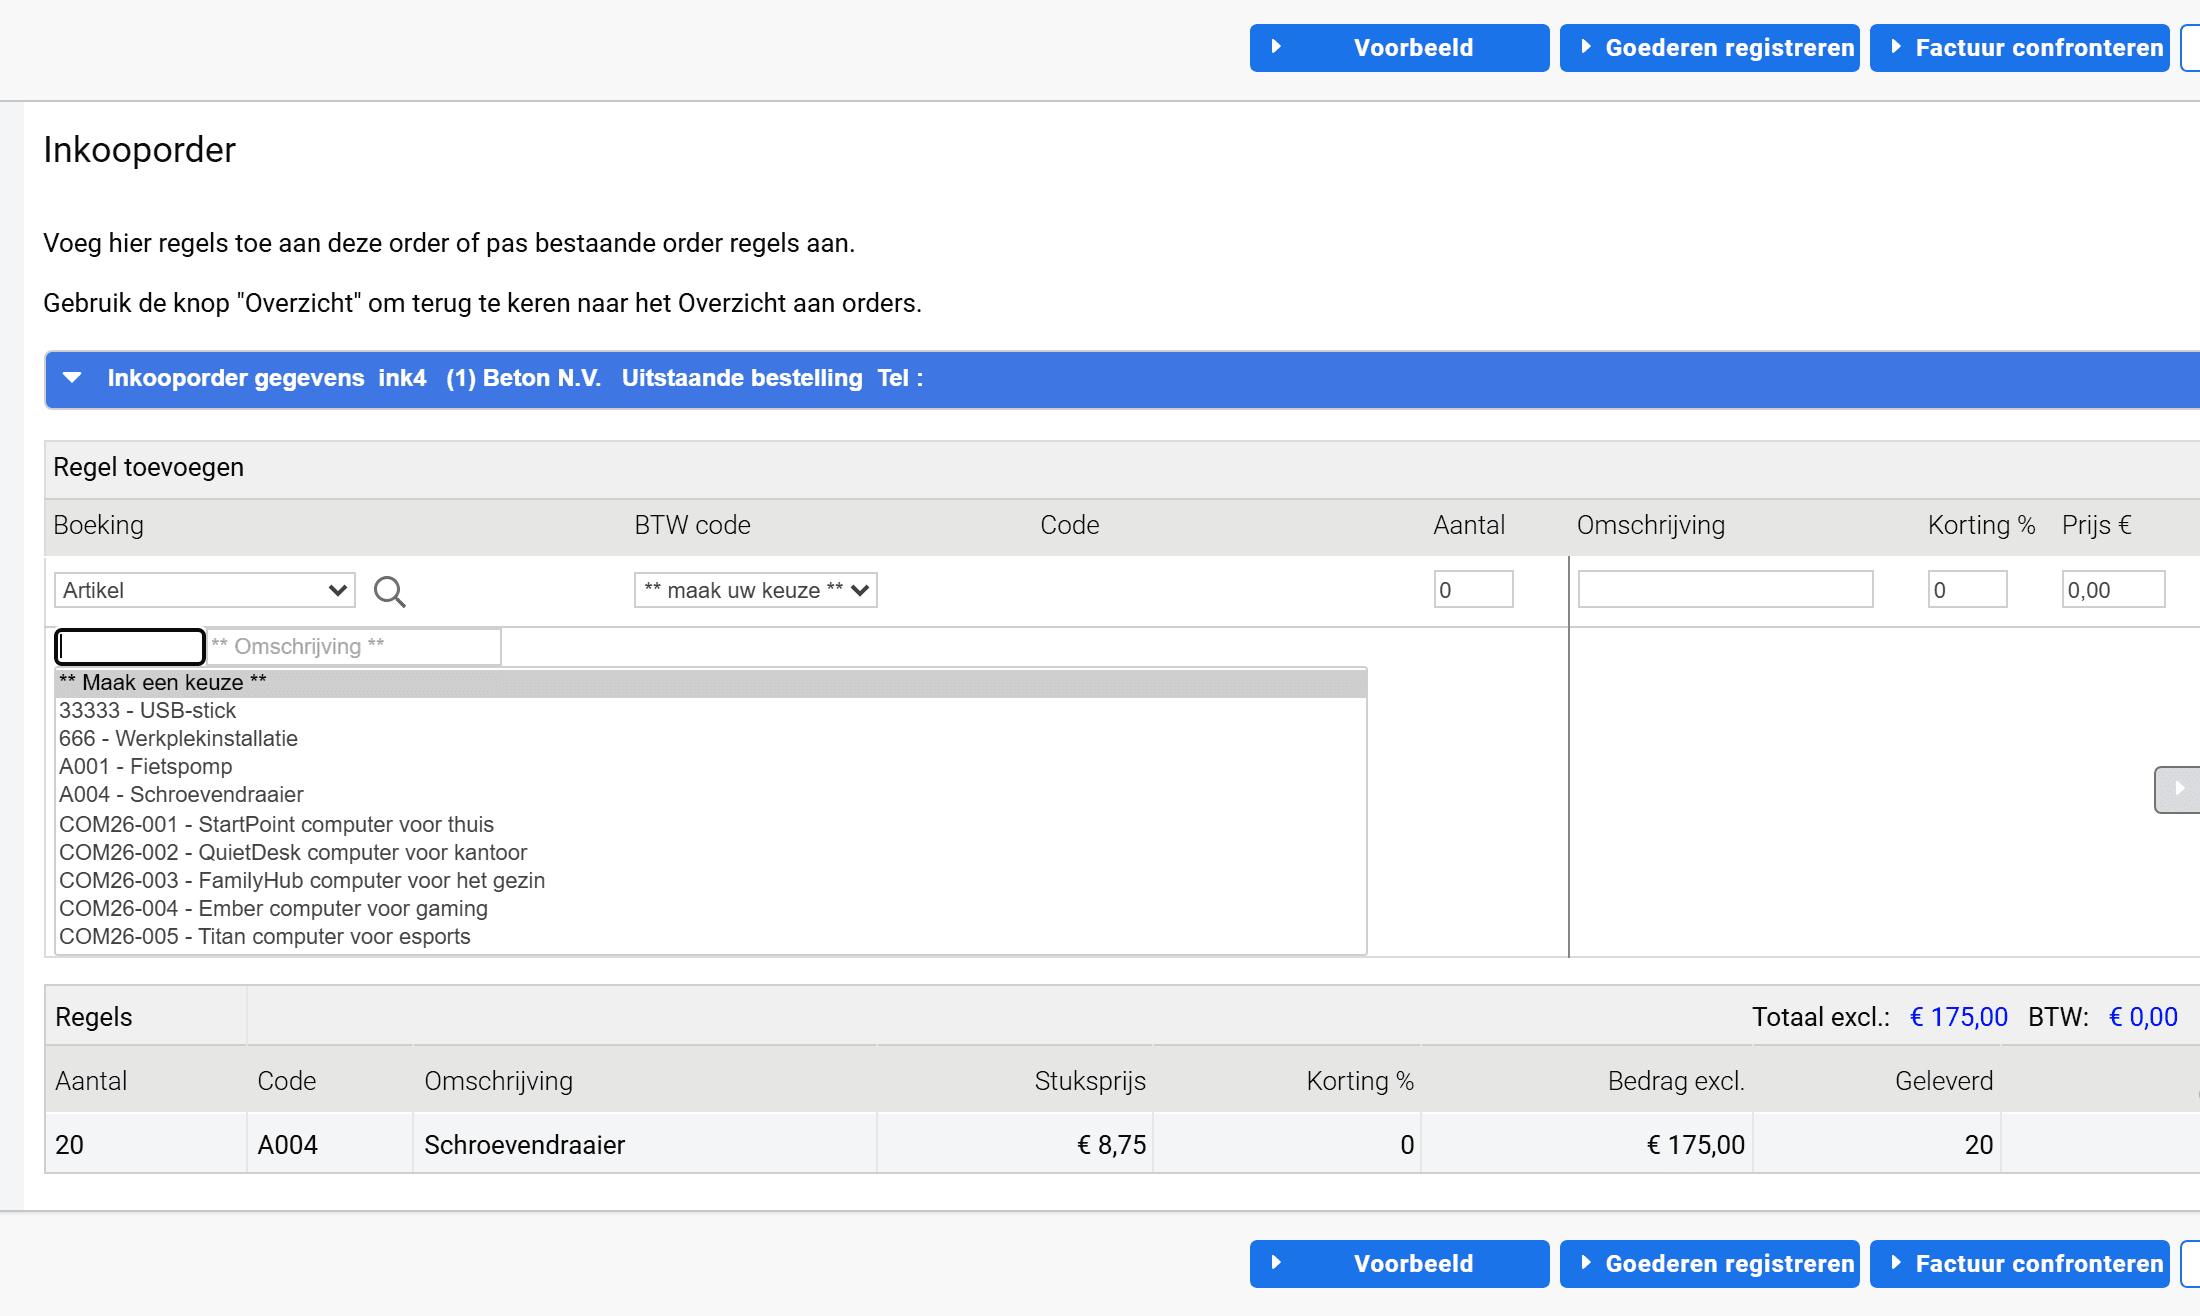Open the BTW code 'maak uw keuze' dropdown

[x=756, y=590]
